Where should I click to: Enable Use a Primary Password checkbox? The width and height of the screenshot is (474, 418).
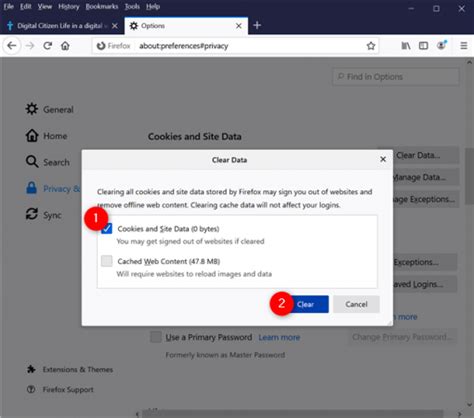click(156, 337)
